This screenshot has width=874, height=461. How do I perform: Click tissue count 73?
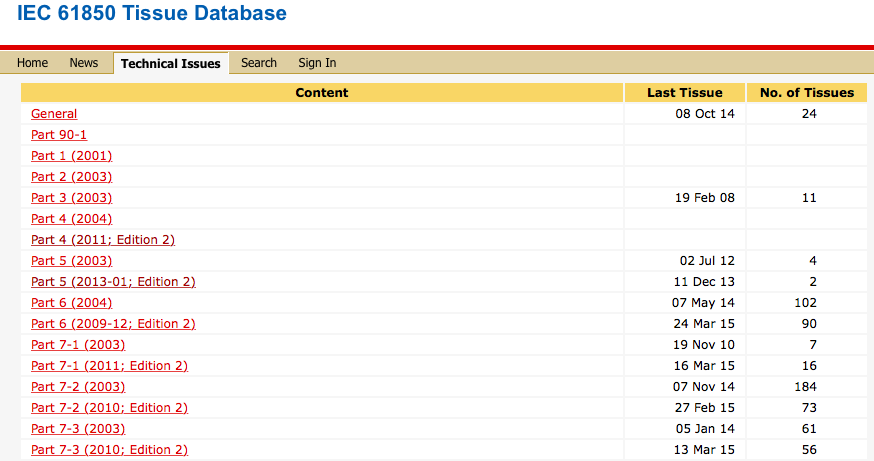pyautogui.click(x=809, y=407)
